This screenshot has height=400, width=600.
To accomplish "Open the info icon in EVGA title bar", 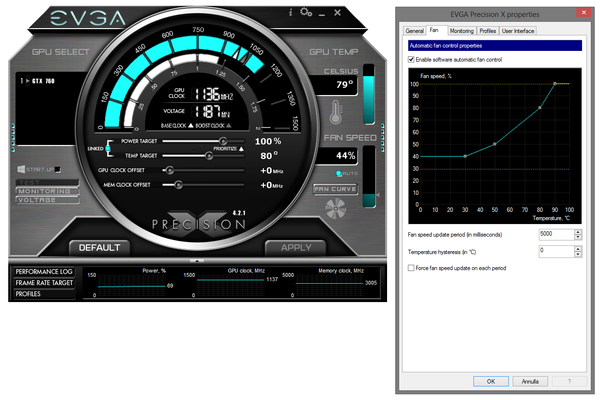I will click(290, 13).
